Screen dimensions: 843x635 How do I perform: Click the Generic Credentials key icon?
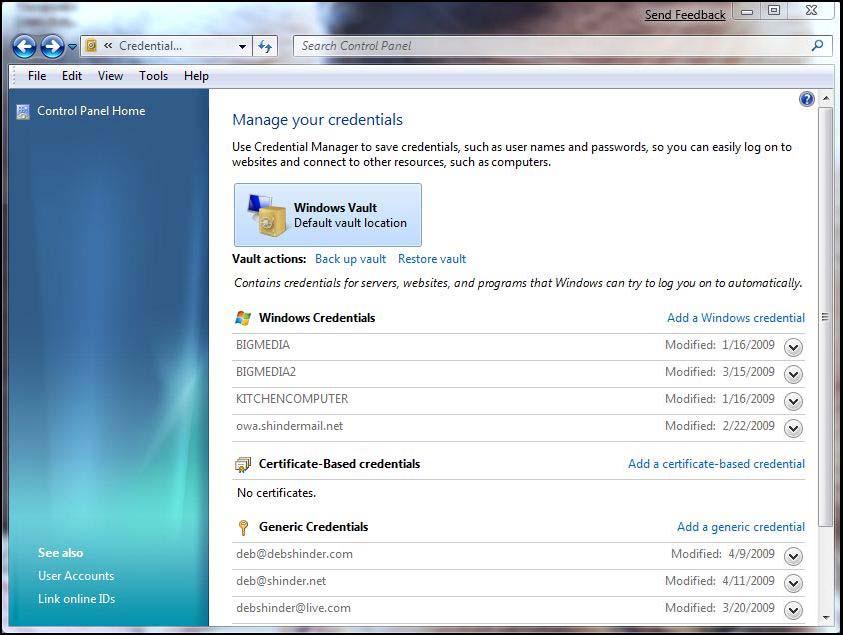243,528
